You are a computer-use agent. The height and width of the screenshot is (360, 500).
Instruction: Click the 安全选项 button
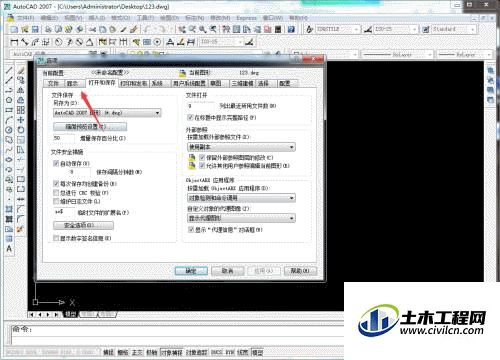pos(83,225)
